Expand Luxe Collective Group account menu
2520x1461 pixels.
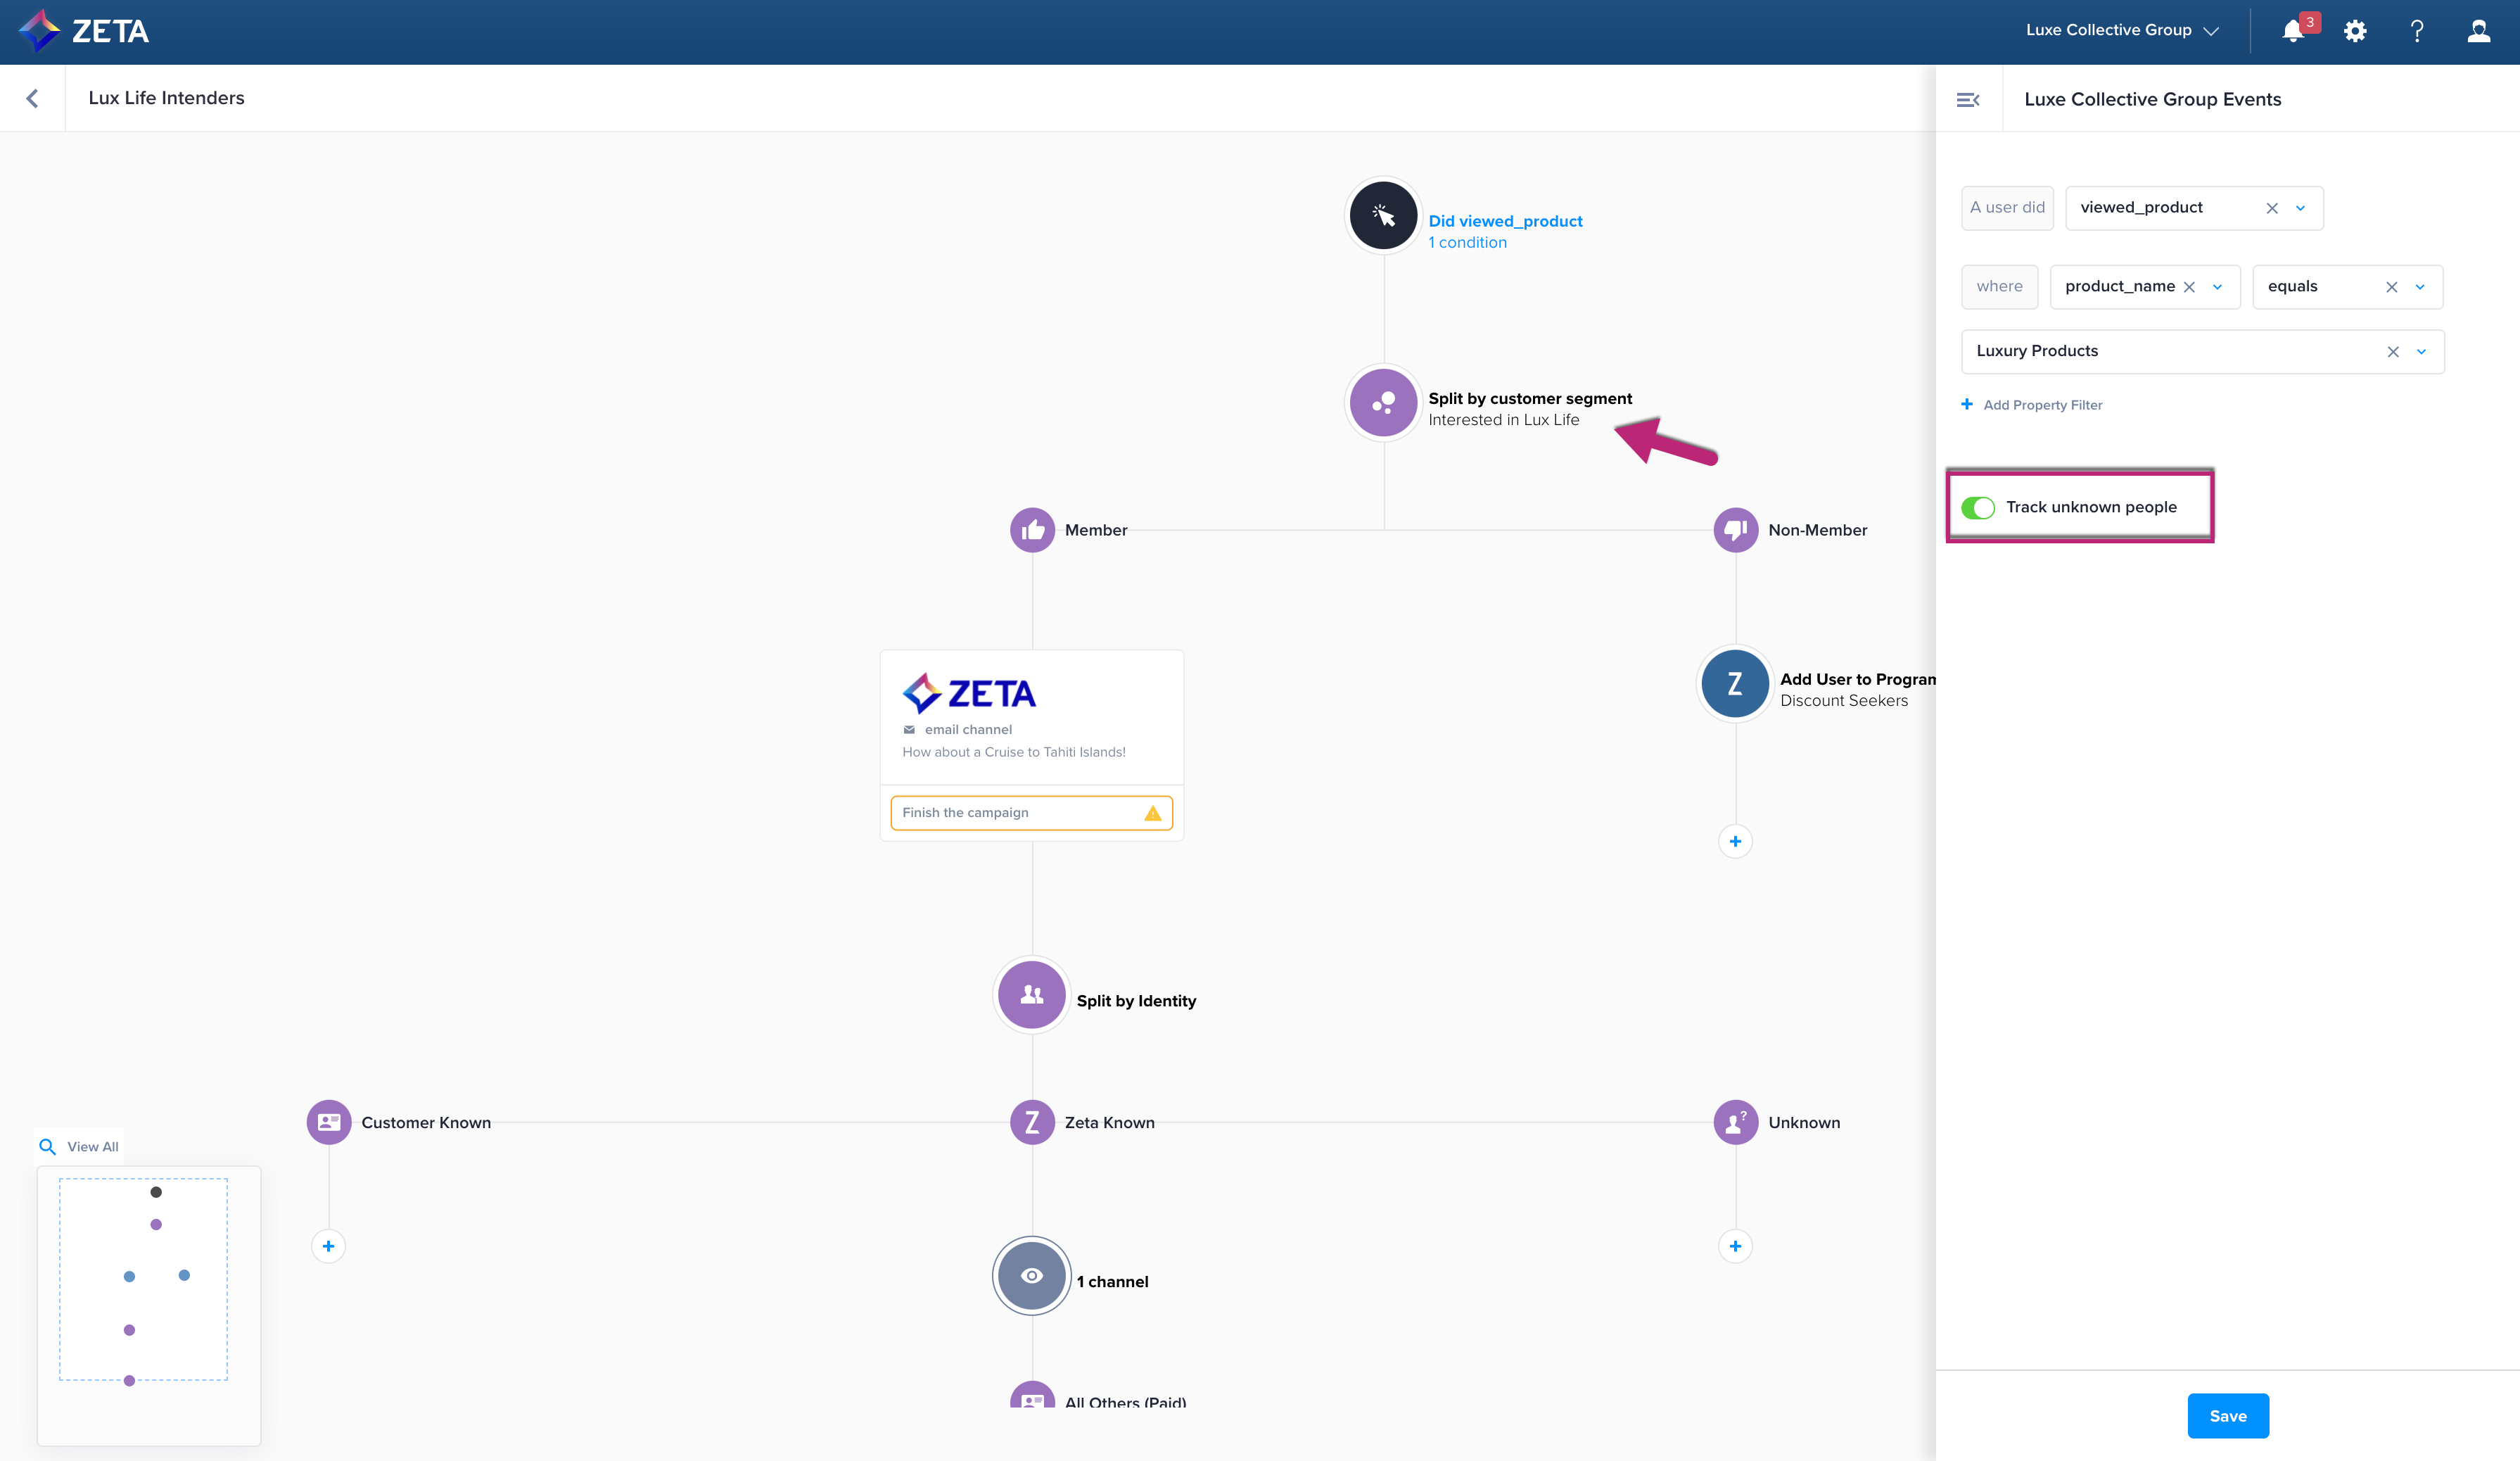point(2122,31)
